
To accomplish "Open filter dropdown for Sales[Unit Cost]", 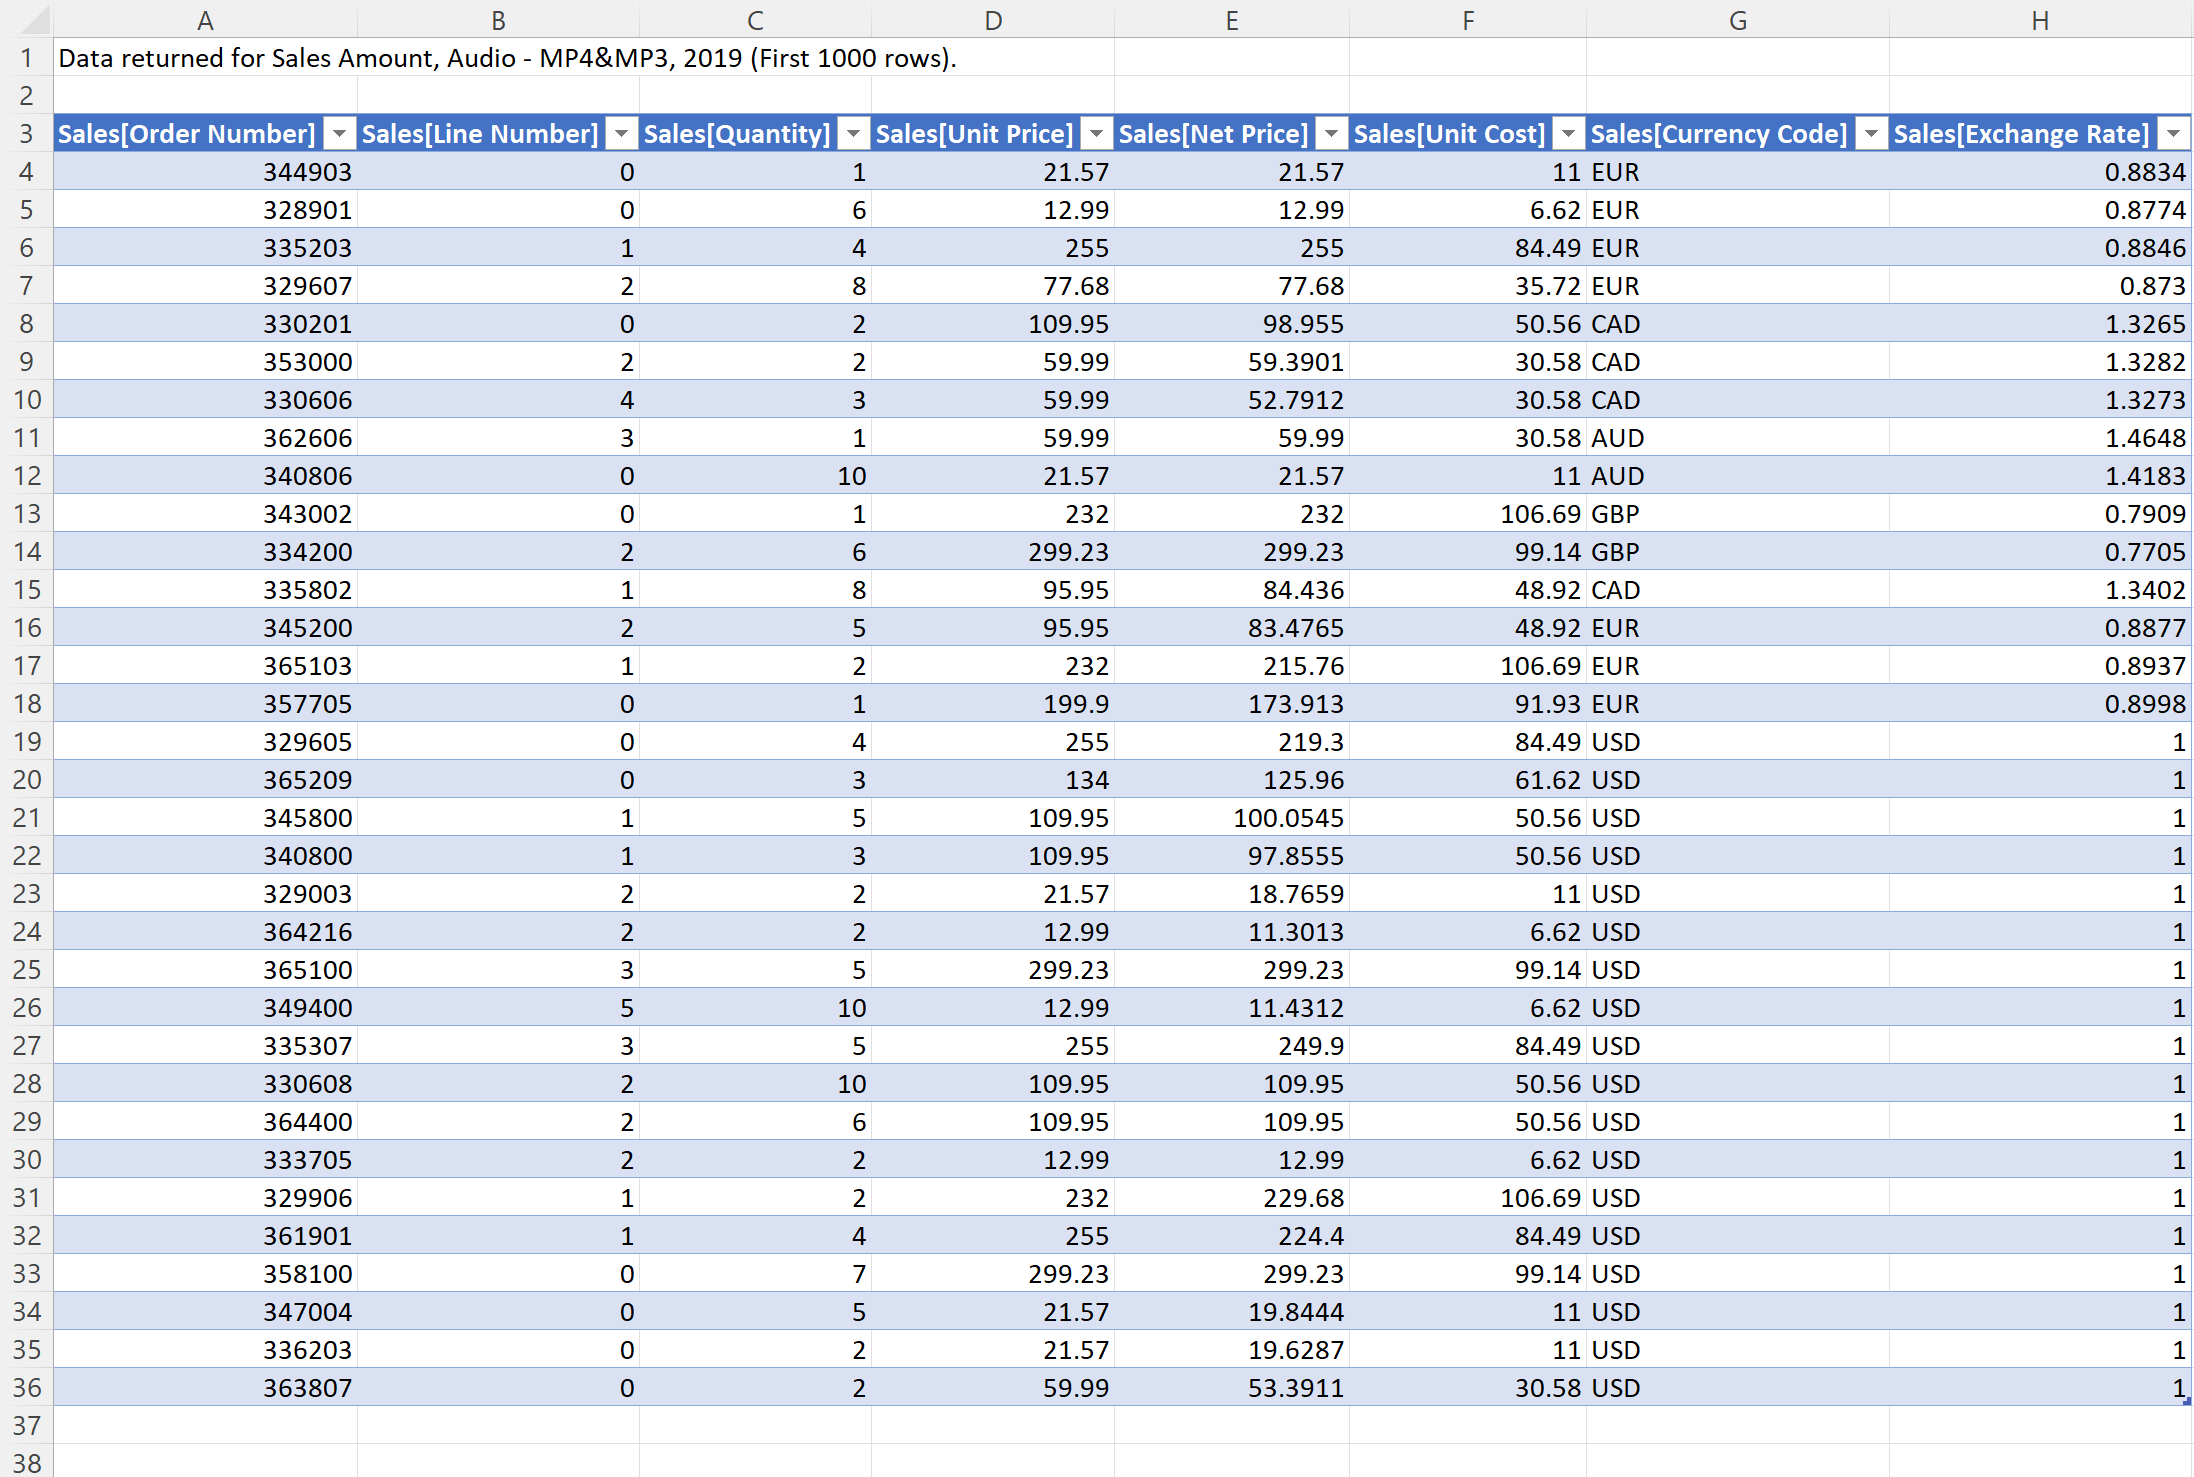I will [x=1569, y=134].
